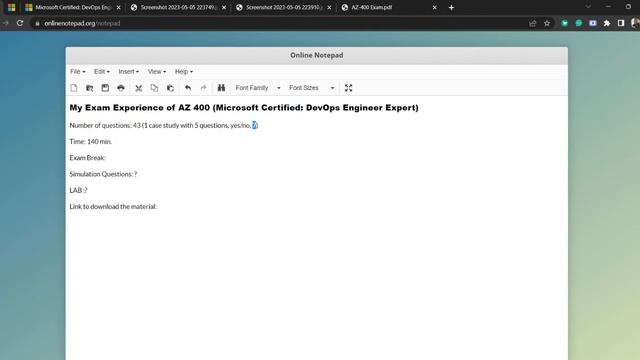The width and height of the screenshot is (640, 360).
Task: Toggle fullscreen editor mode
Action: point(348,88)
